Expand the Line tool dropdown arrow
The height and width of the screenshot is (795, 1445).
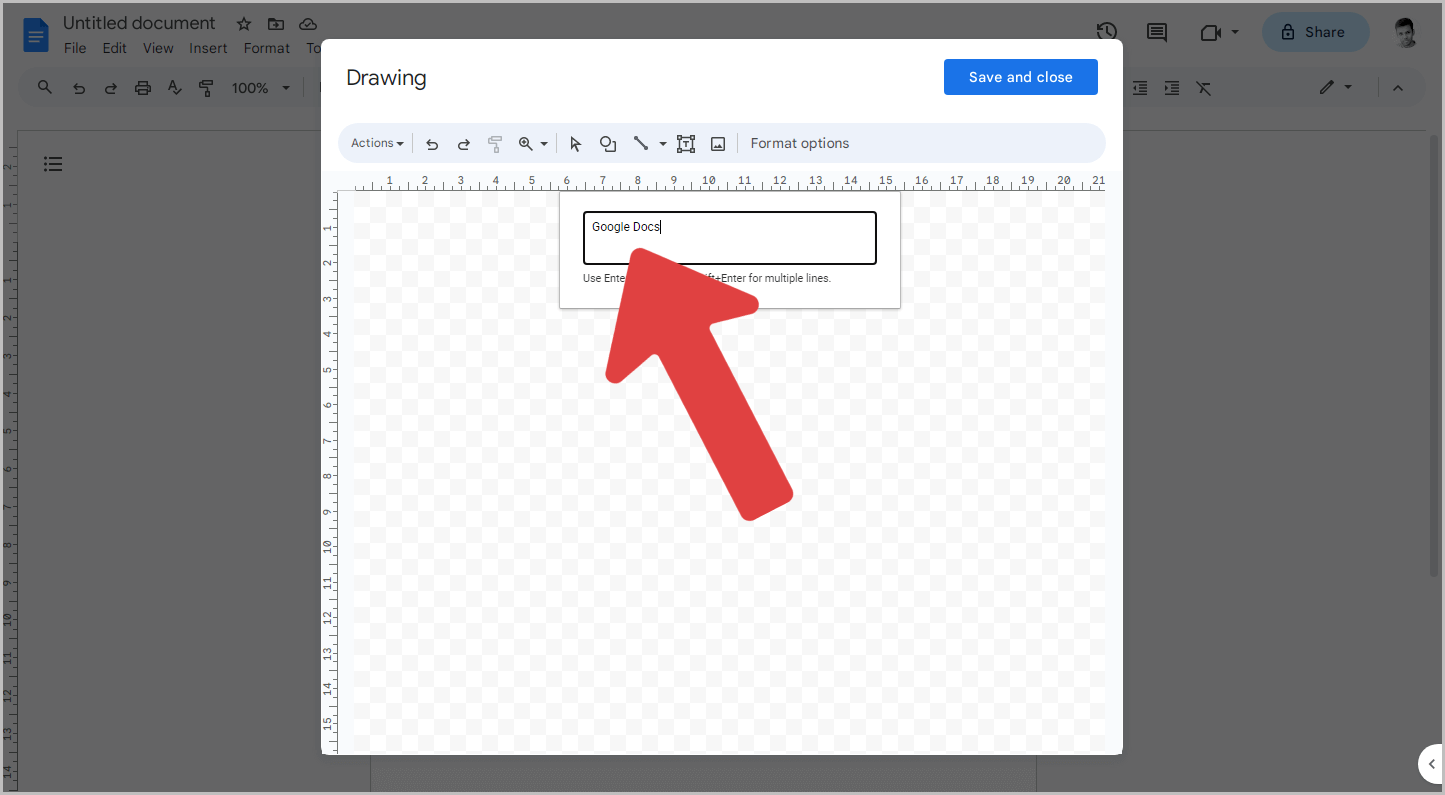(x=662, y=144)
